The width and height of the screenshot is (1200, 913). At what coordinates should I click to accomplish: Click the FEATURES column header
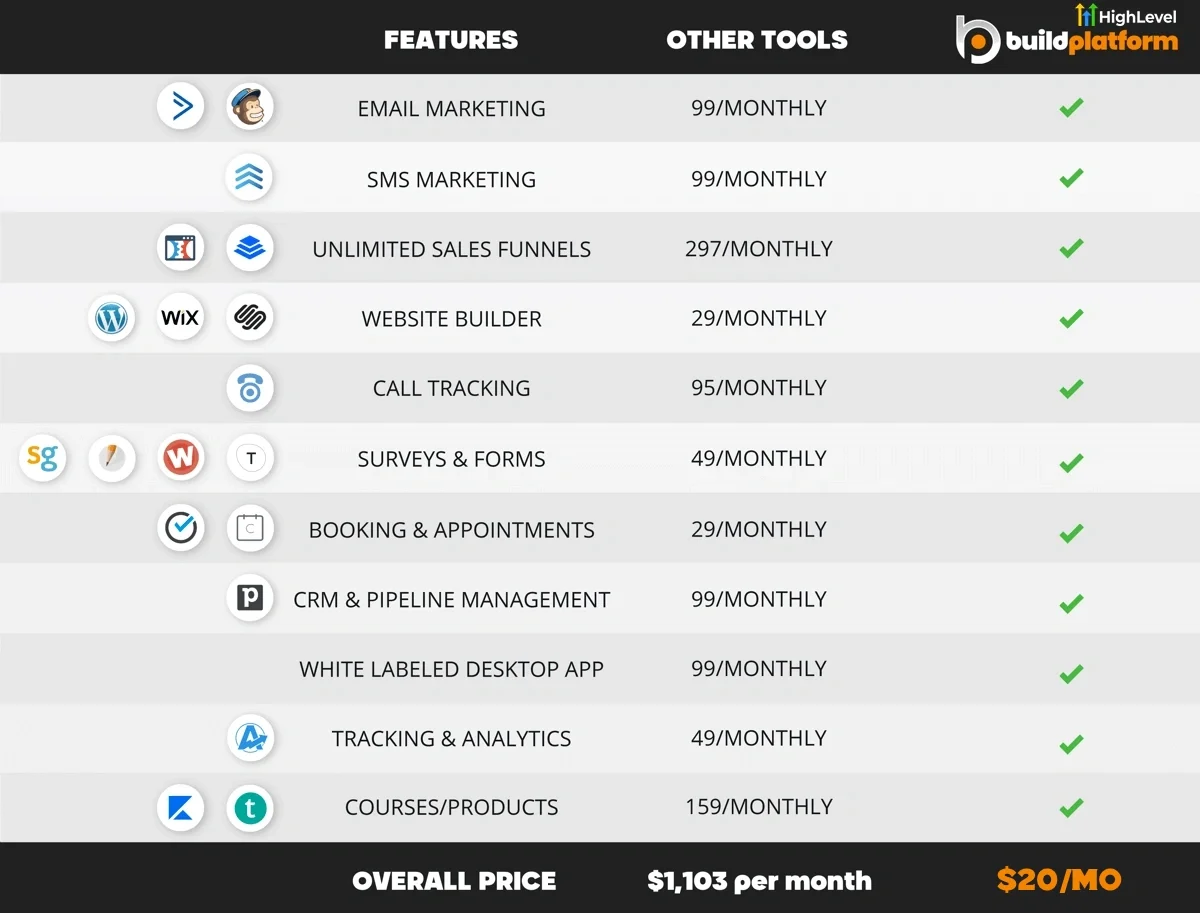[x=451, y=40]
